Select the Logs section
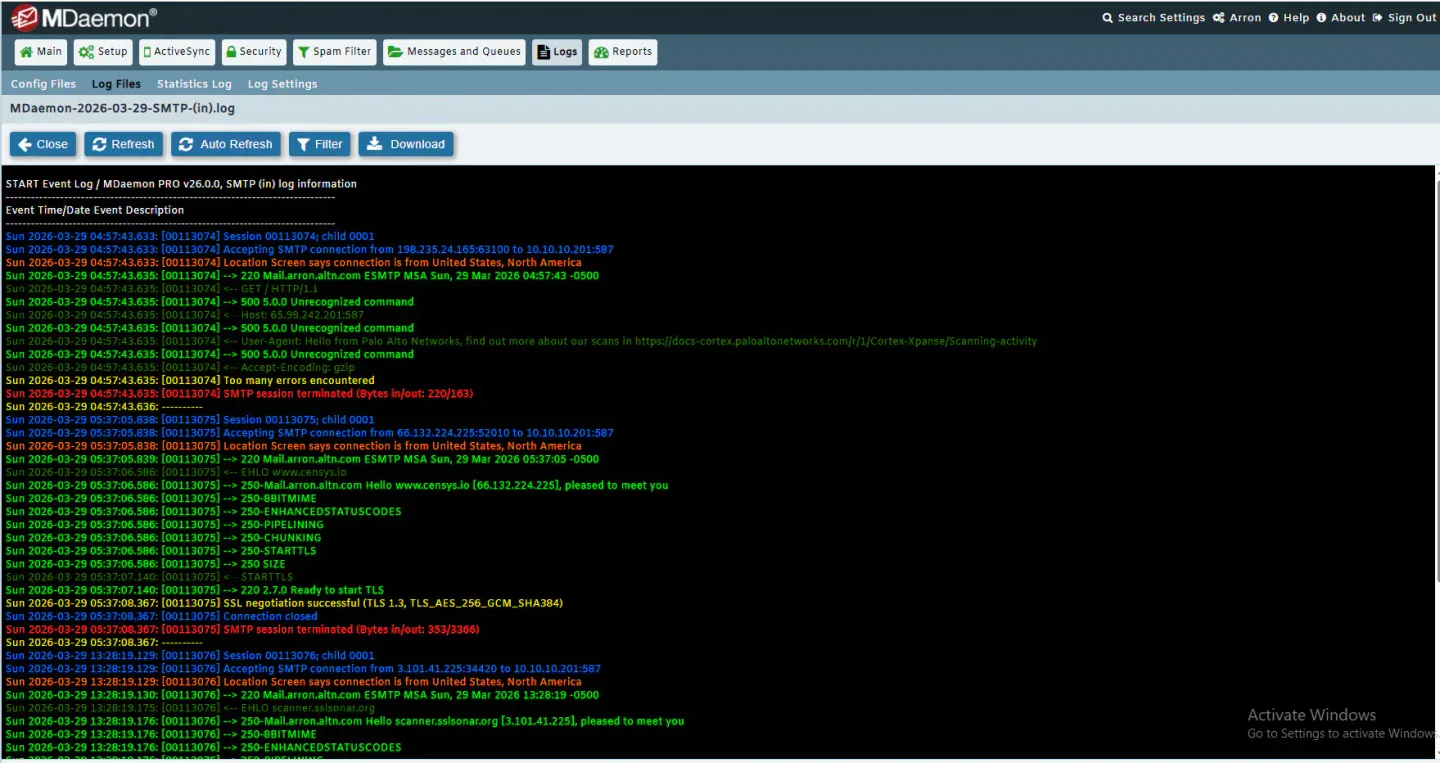The image size is (1440, 763). pos(557,52)
